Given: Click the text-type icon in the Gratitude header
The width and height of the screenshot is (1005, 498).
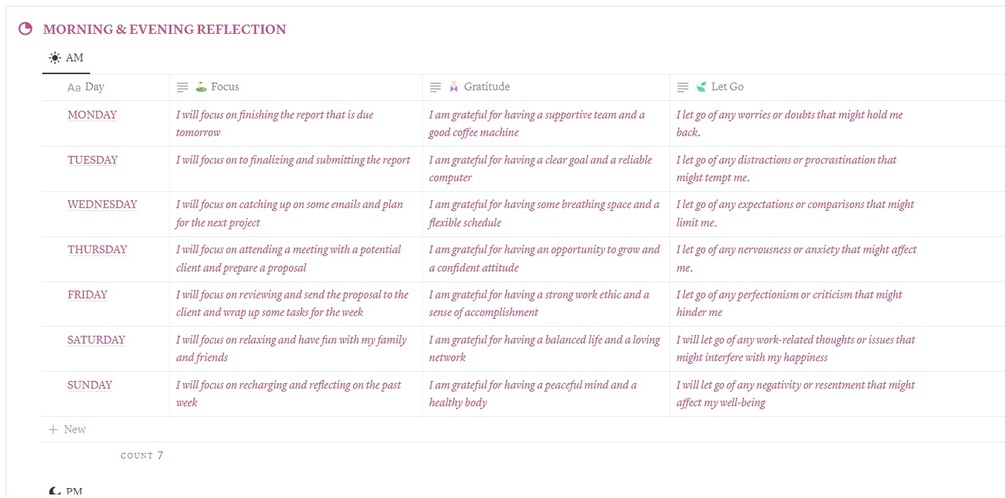Looking at the screenshot, I should 436,88.
